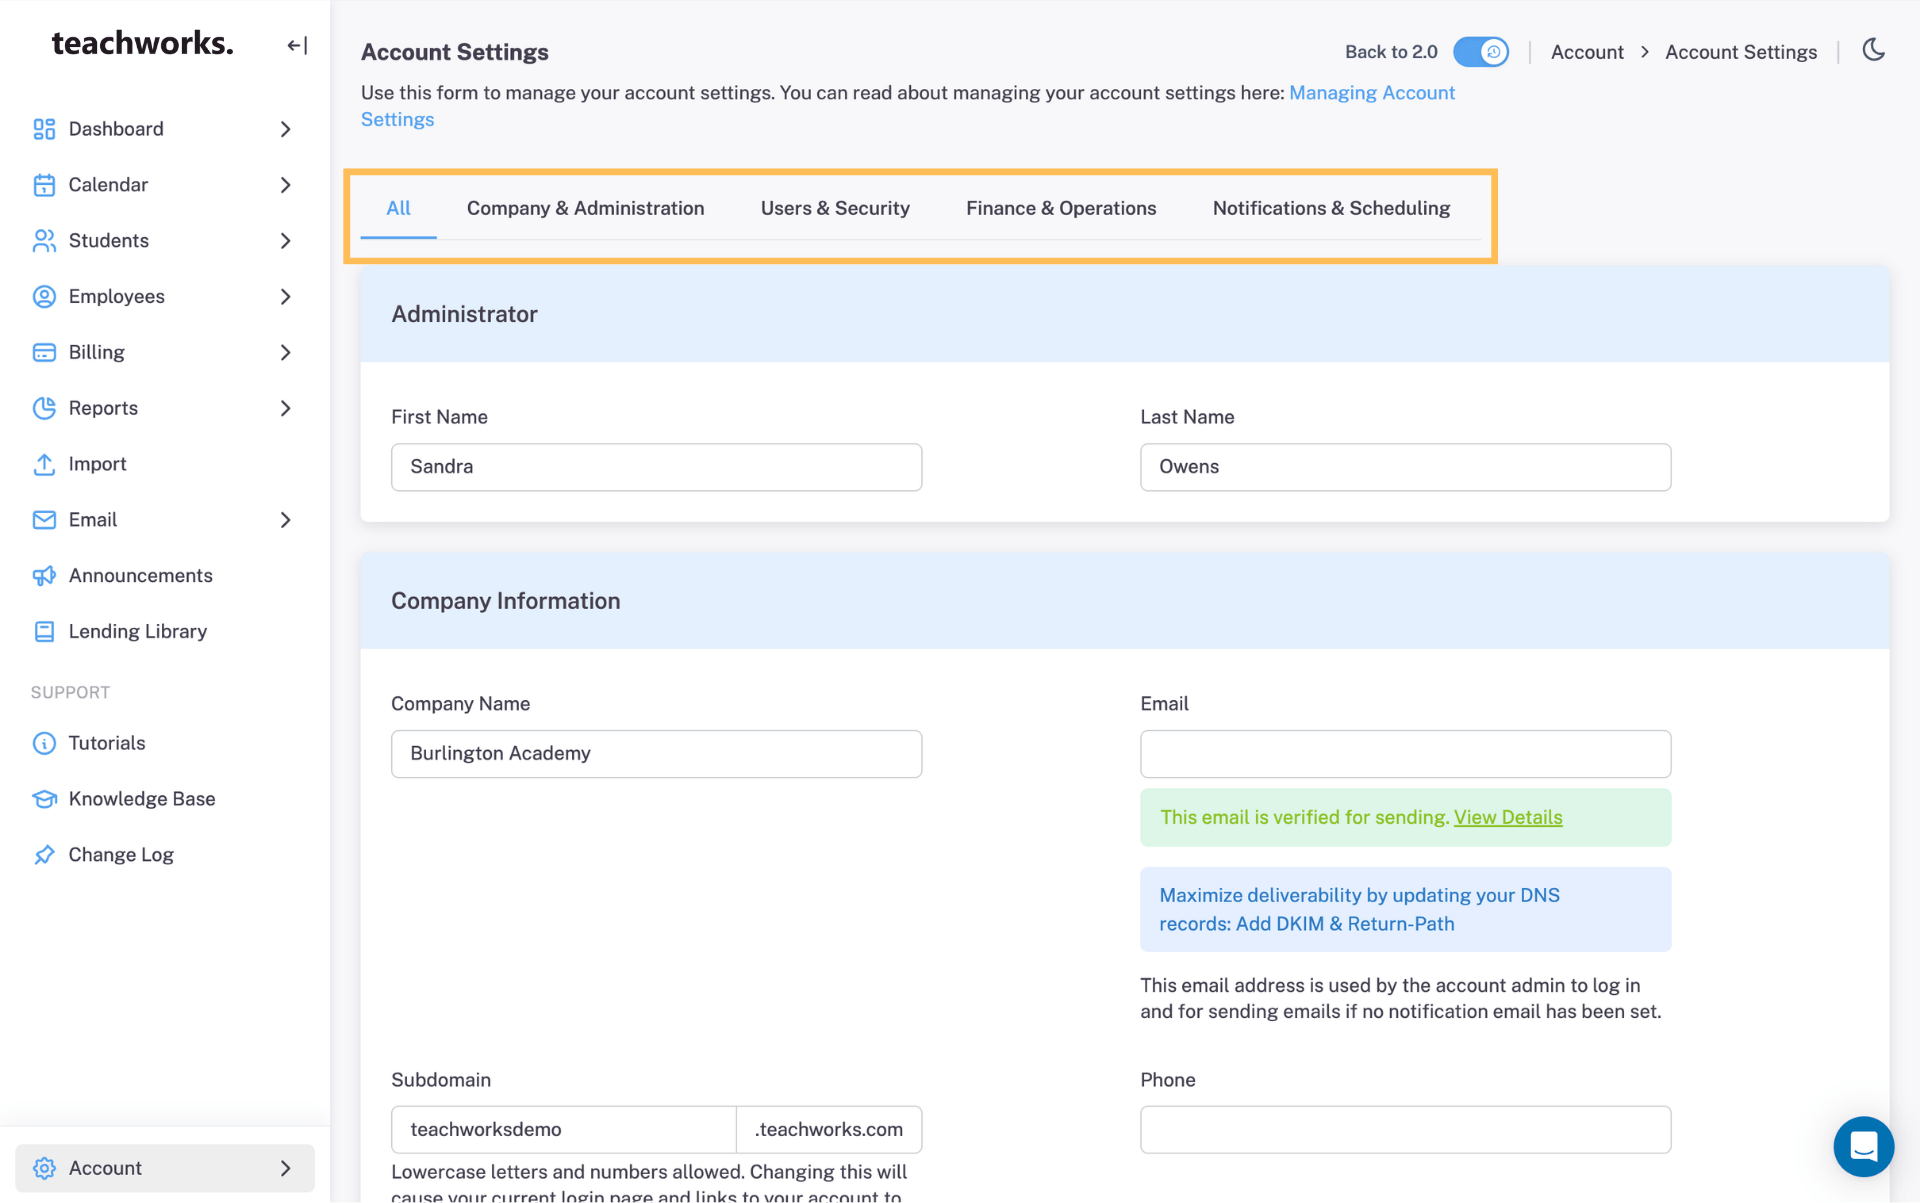This screenshot has width=1920, height=1203.
Task: Click the Tutorials info icon
Action: pos(44,743)
